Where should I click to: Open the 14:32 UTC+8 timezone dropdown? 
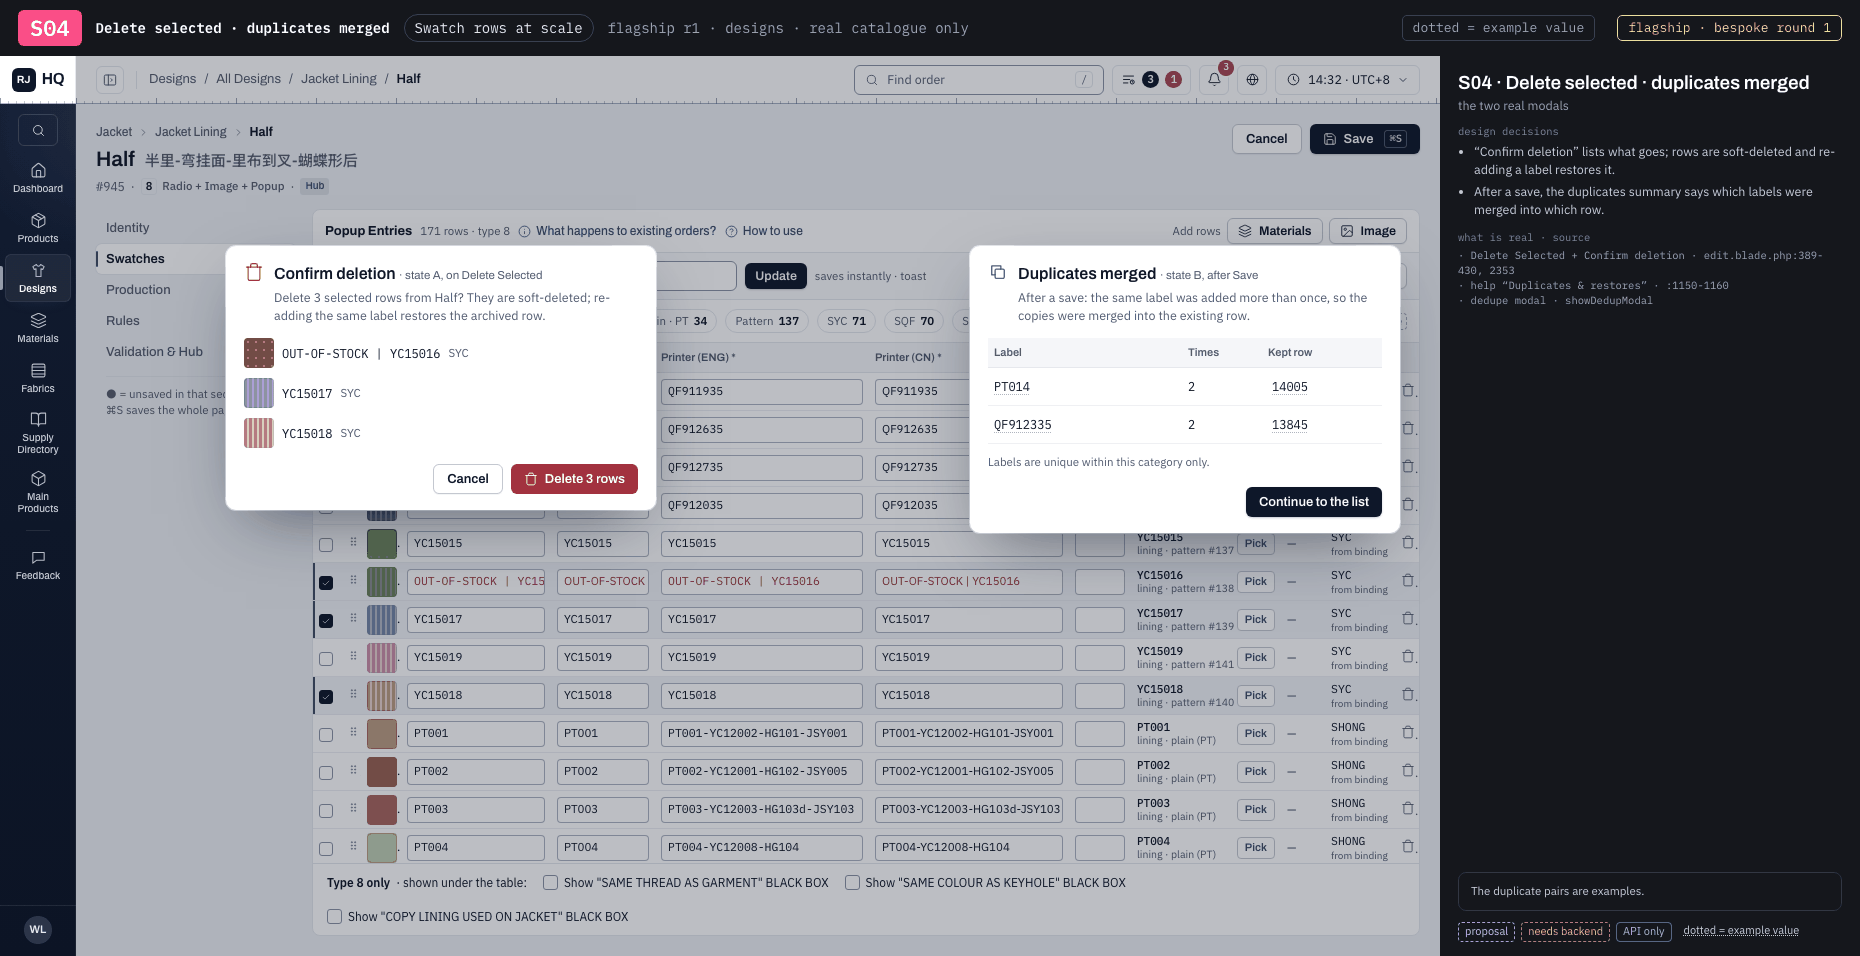pyautogui.click(x=1347, y=79)
